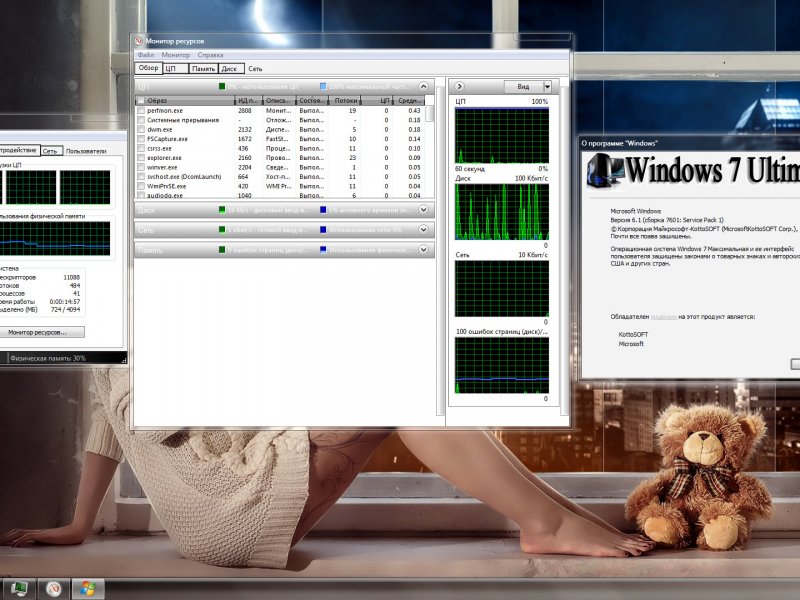800x600 pixels.
Task: Switch to the Диск tab
Action: pyautogui.click(x=232, y=68)
